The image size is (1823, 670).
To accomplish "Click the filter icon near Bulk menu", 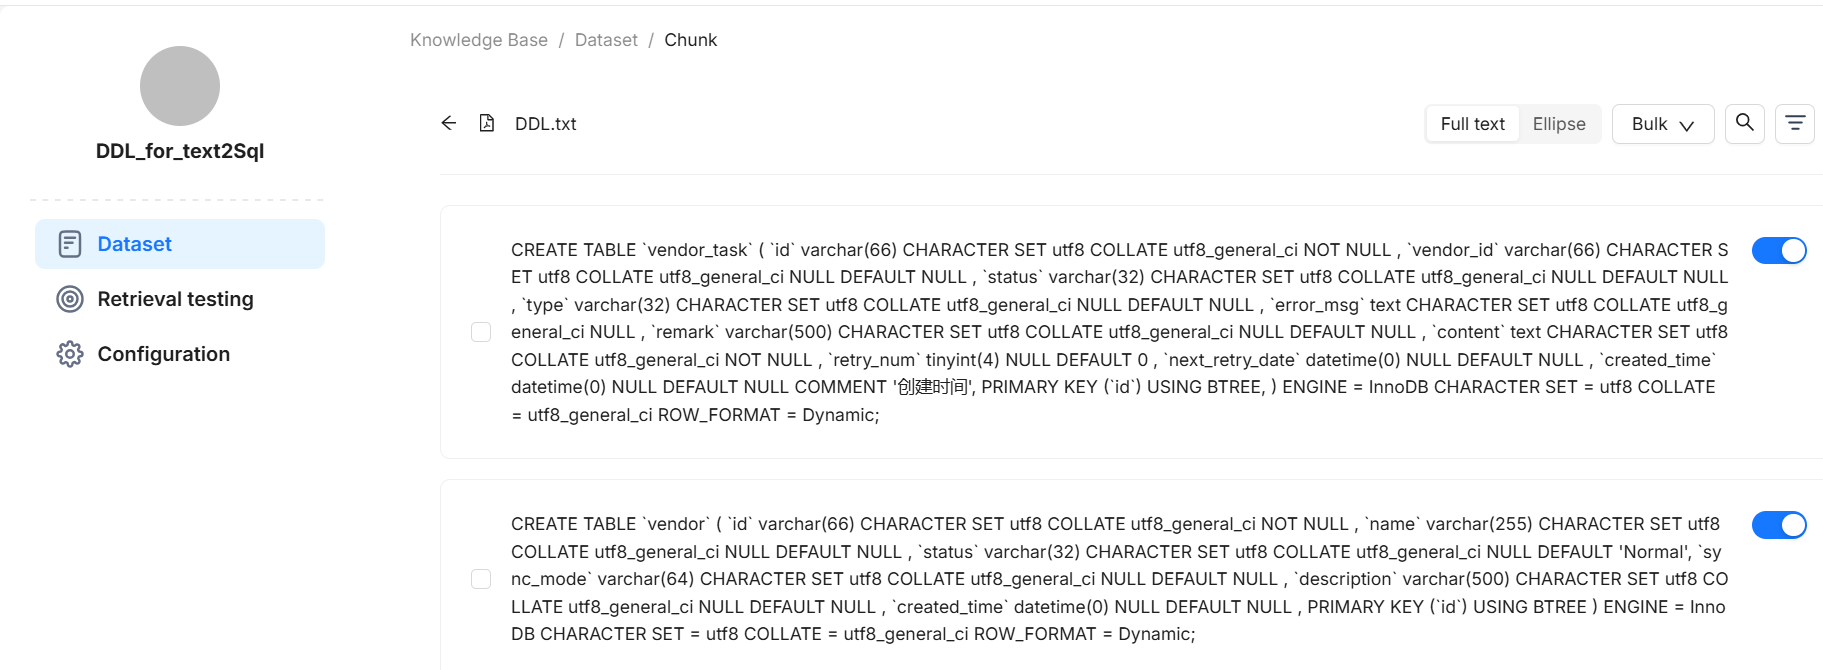I will [x=1795, y=123].
